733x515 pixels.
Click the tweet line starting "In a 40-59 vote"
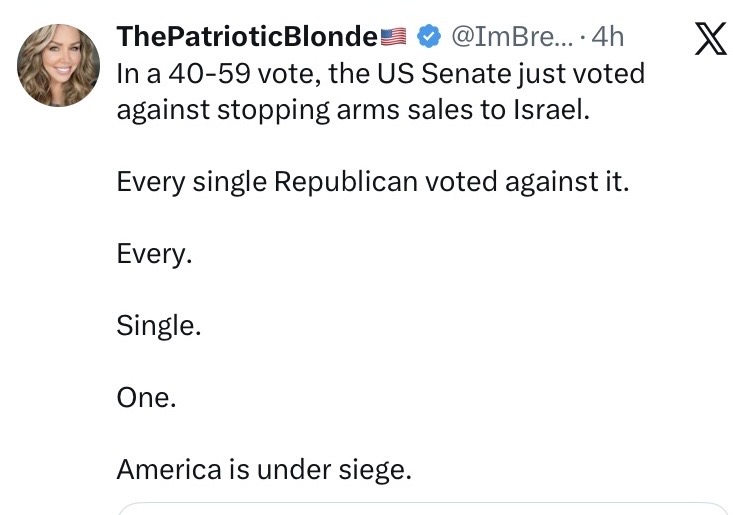[380, 73]
